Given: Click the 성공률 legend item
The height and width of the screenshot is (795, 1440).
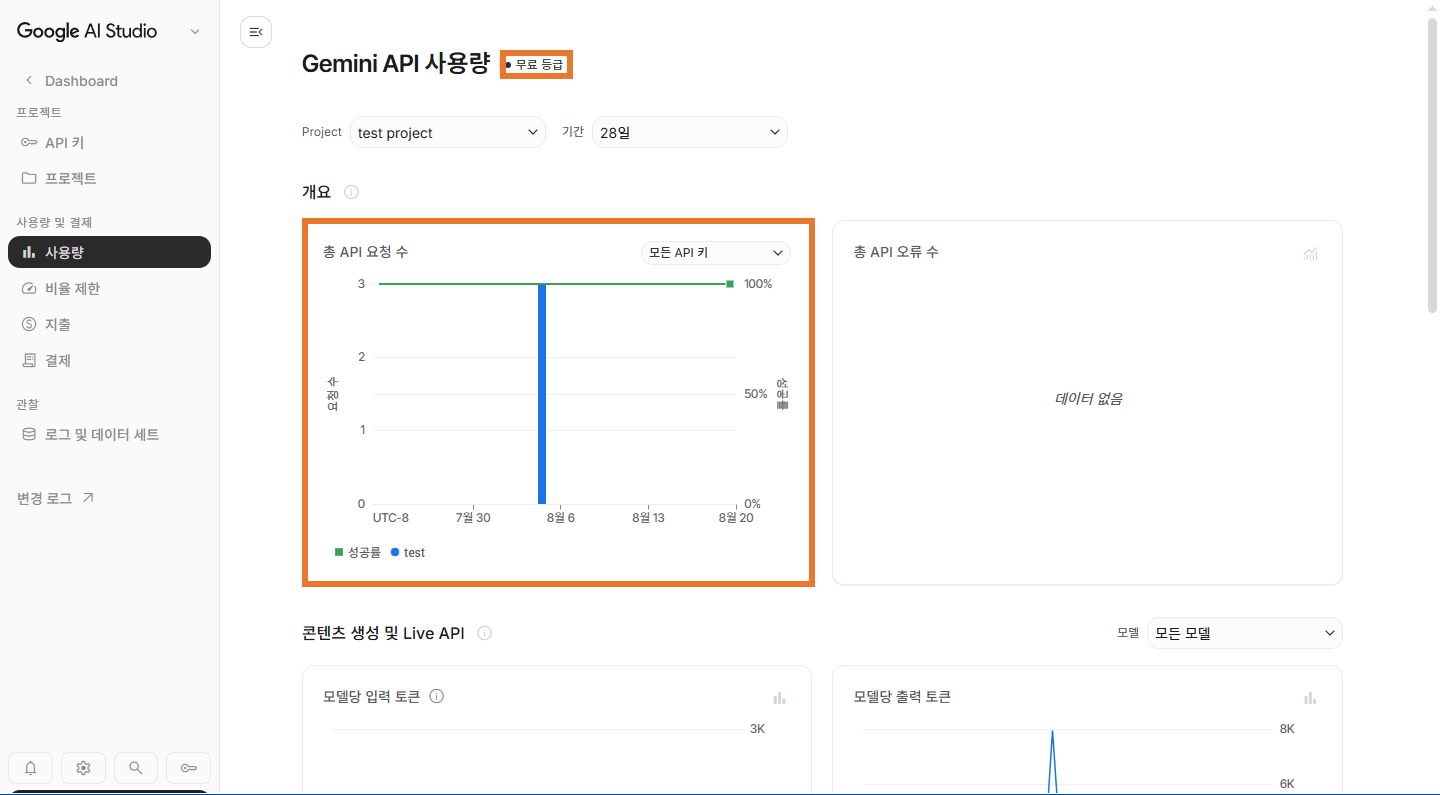Looking at the screenshot, I should (x=358, y=552).
